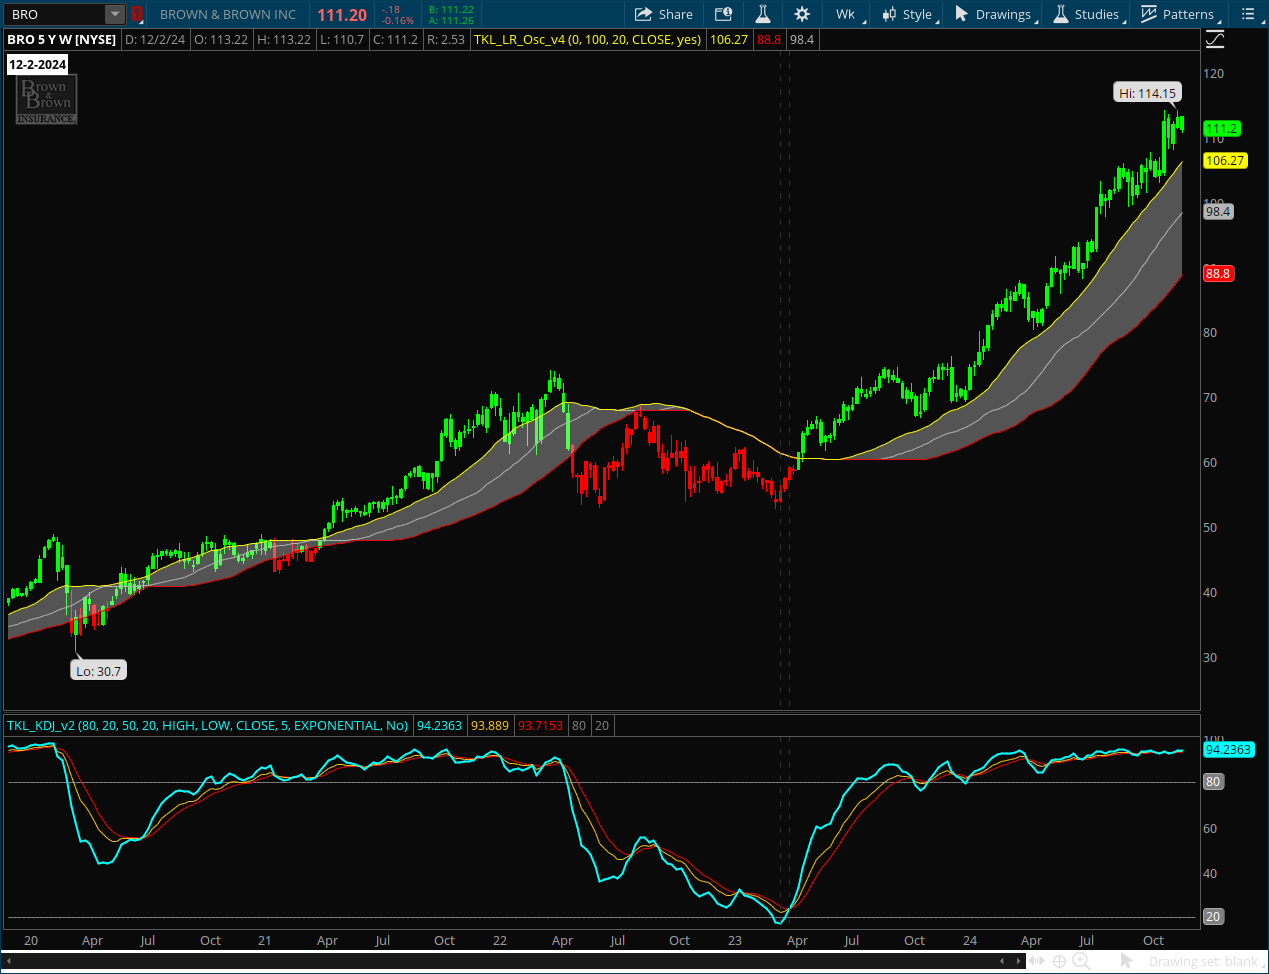Click the yellow 93.889 KDJ value
Image resolution: width=1269 pixels, height=974 pixels.
point(490,725)
